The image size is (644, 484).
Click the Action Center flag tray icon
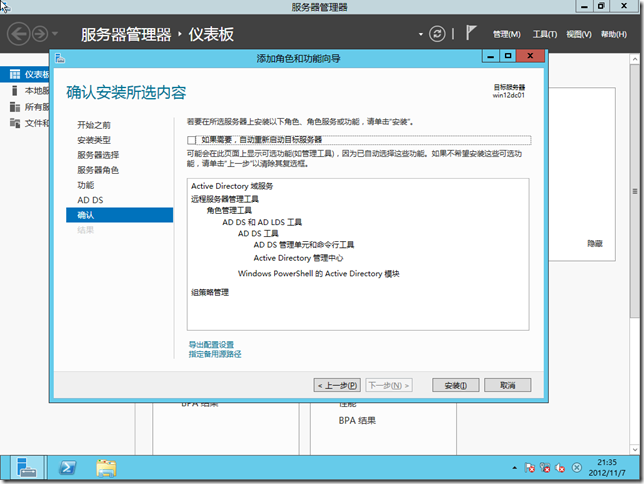coord(529,468)
